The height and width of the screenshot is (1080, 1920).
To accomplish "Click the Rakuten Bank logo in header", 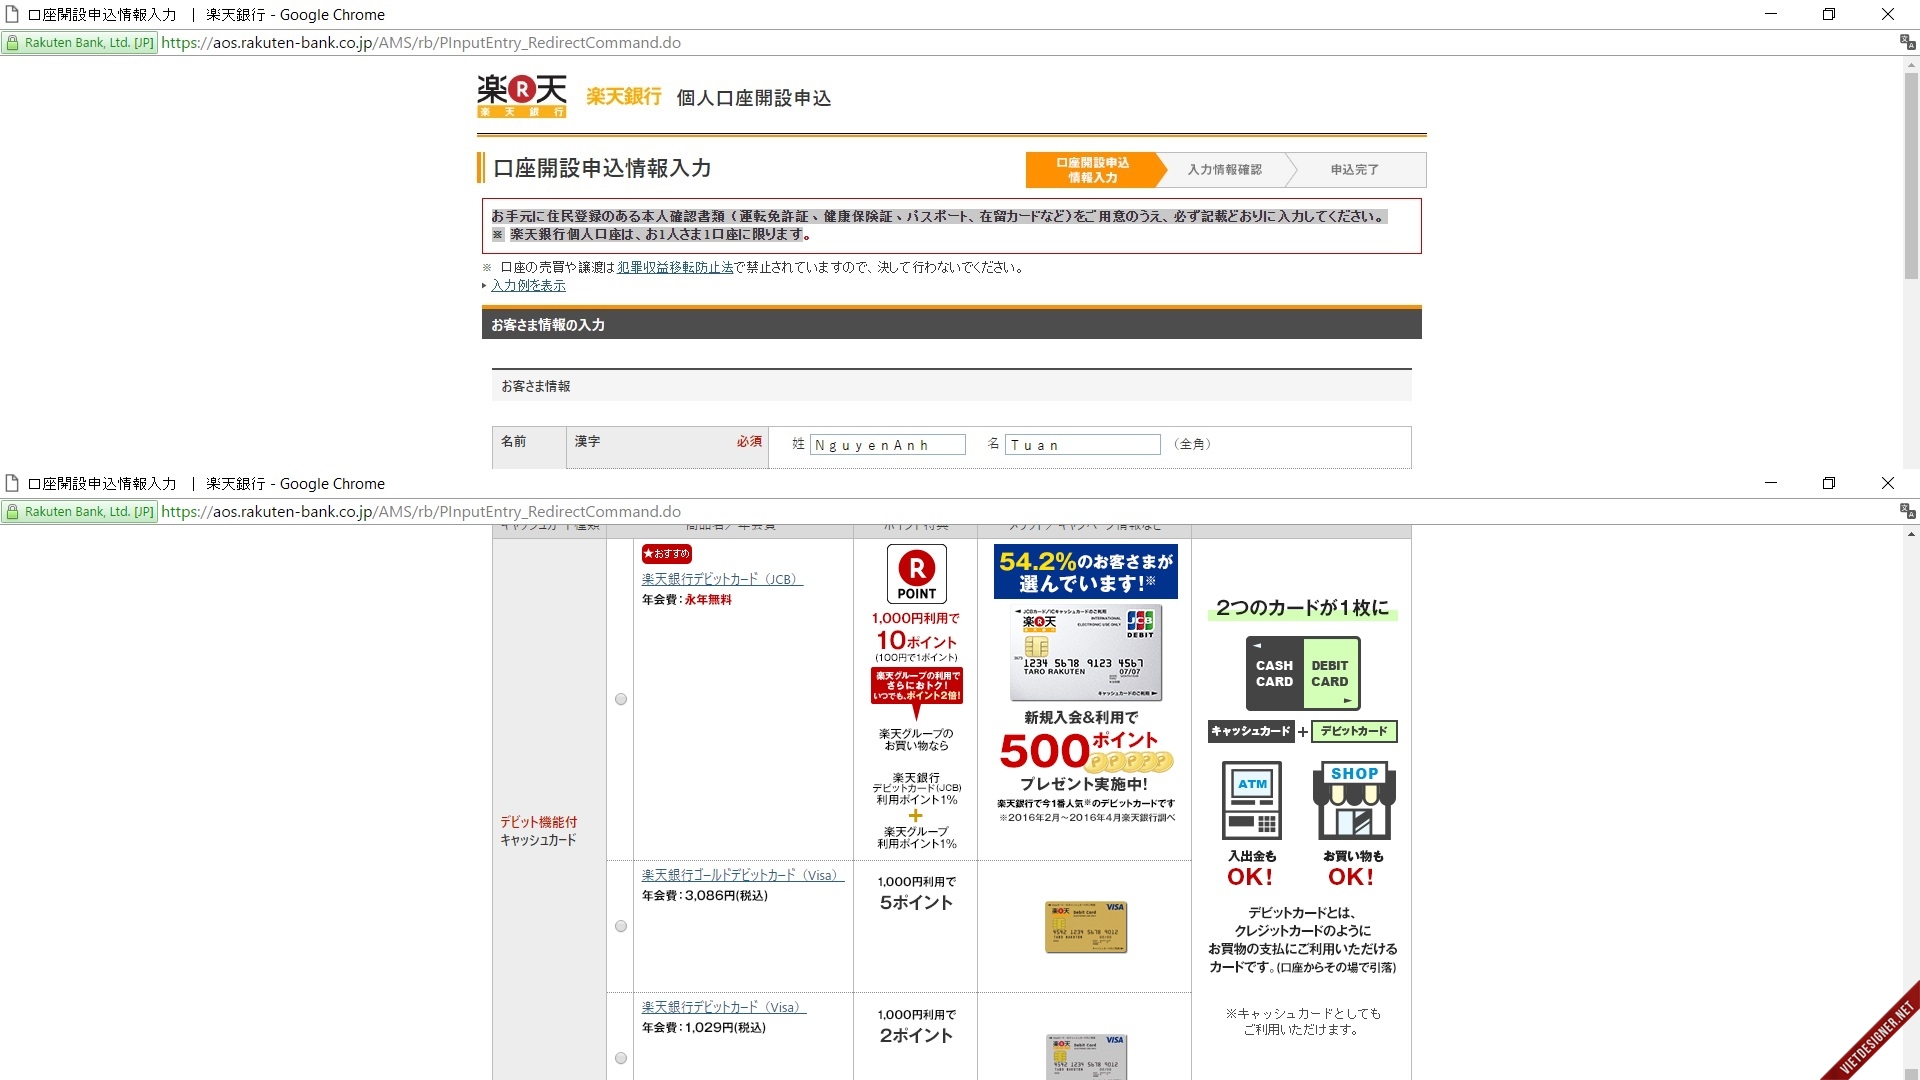I will (522, 96).
